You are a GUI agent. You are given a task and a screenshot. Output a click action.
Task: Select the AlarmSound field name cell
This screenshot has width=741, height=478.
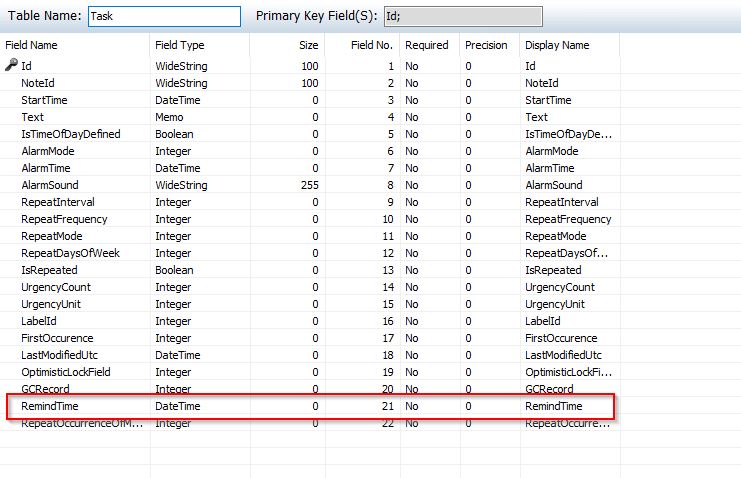pyautogui.click(x=50, y=185)
